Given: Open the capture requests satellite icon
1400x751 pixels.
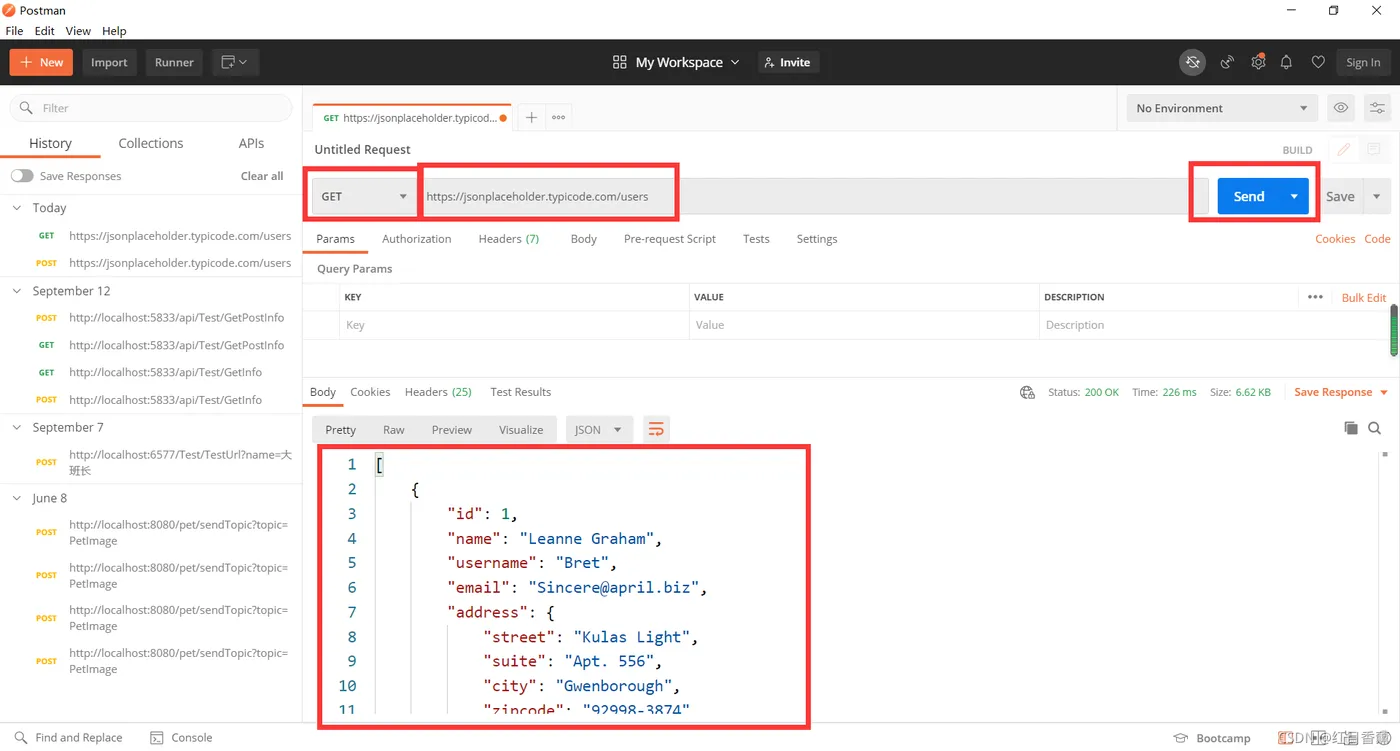Looking at the screenshot, I should click(1227, 62).
